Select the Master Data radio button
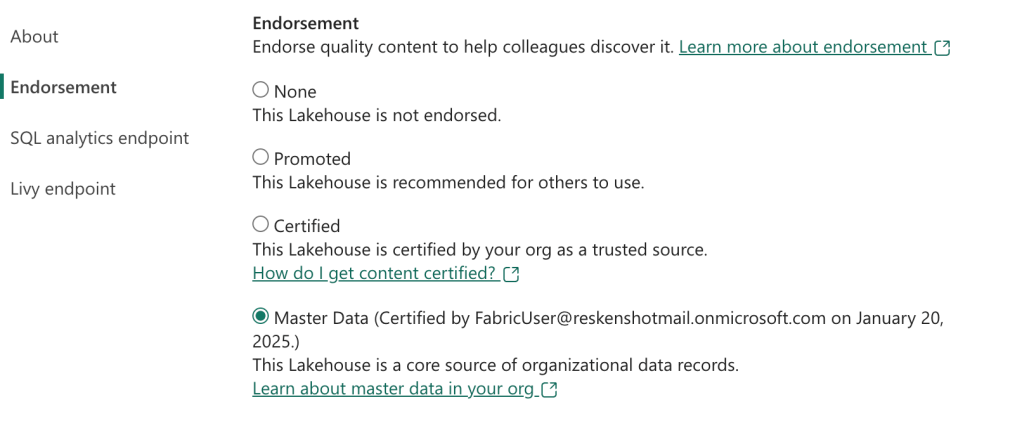The width and height of the screenshot is (1022, 421). [261, 316]
